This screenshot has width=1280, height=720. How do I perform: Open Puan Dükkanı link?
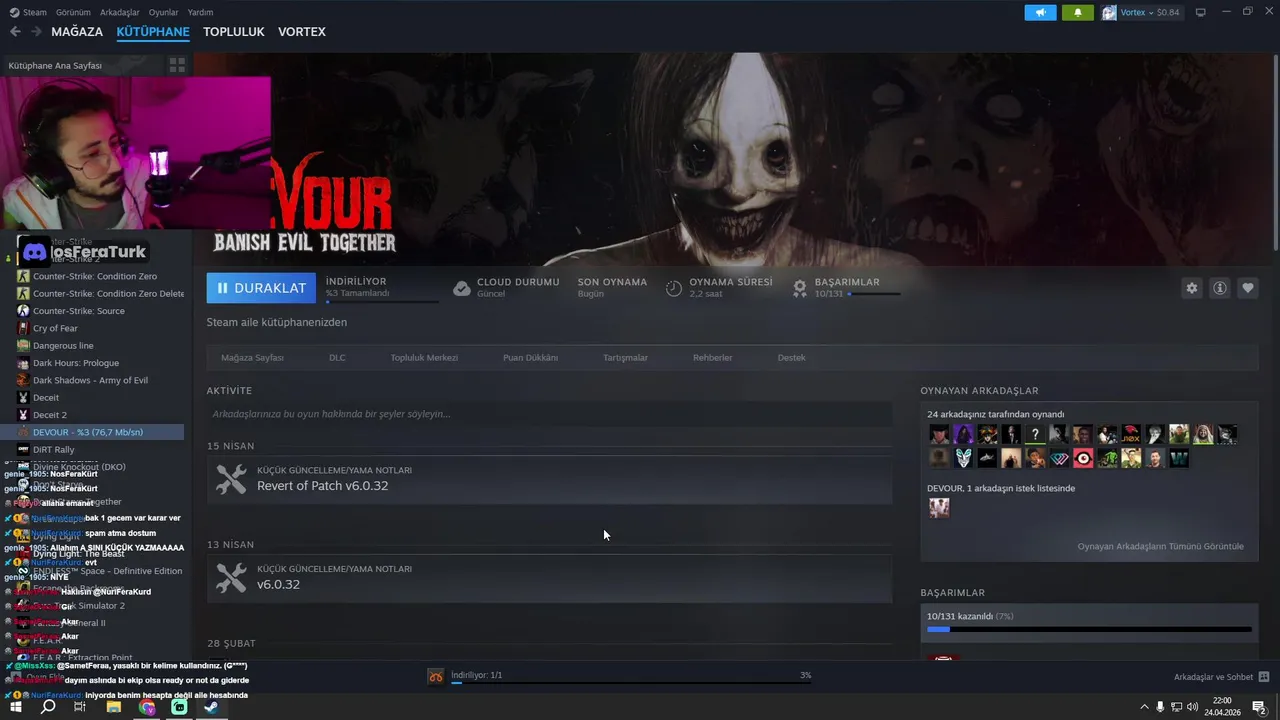point(530,357)
